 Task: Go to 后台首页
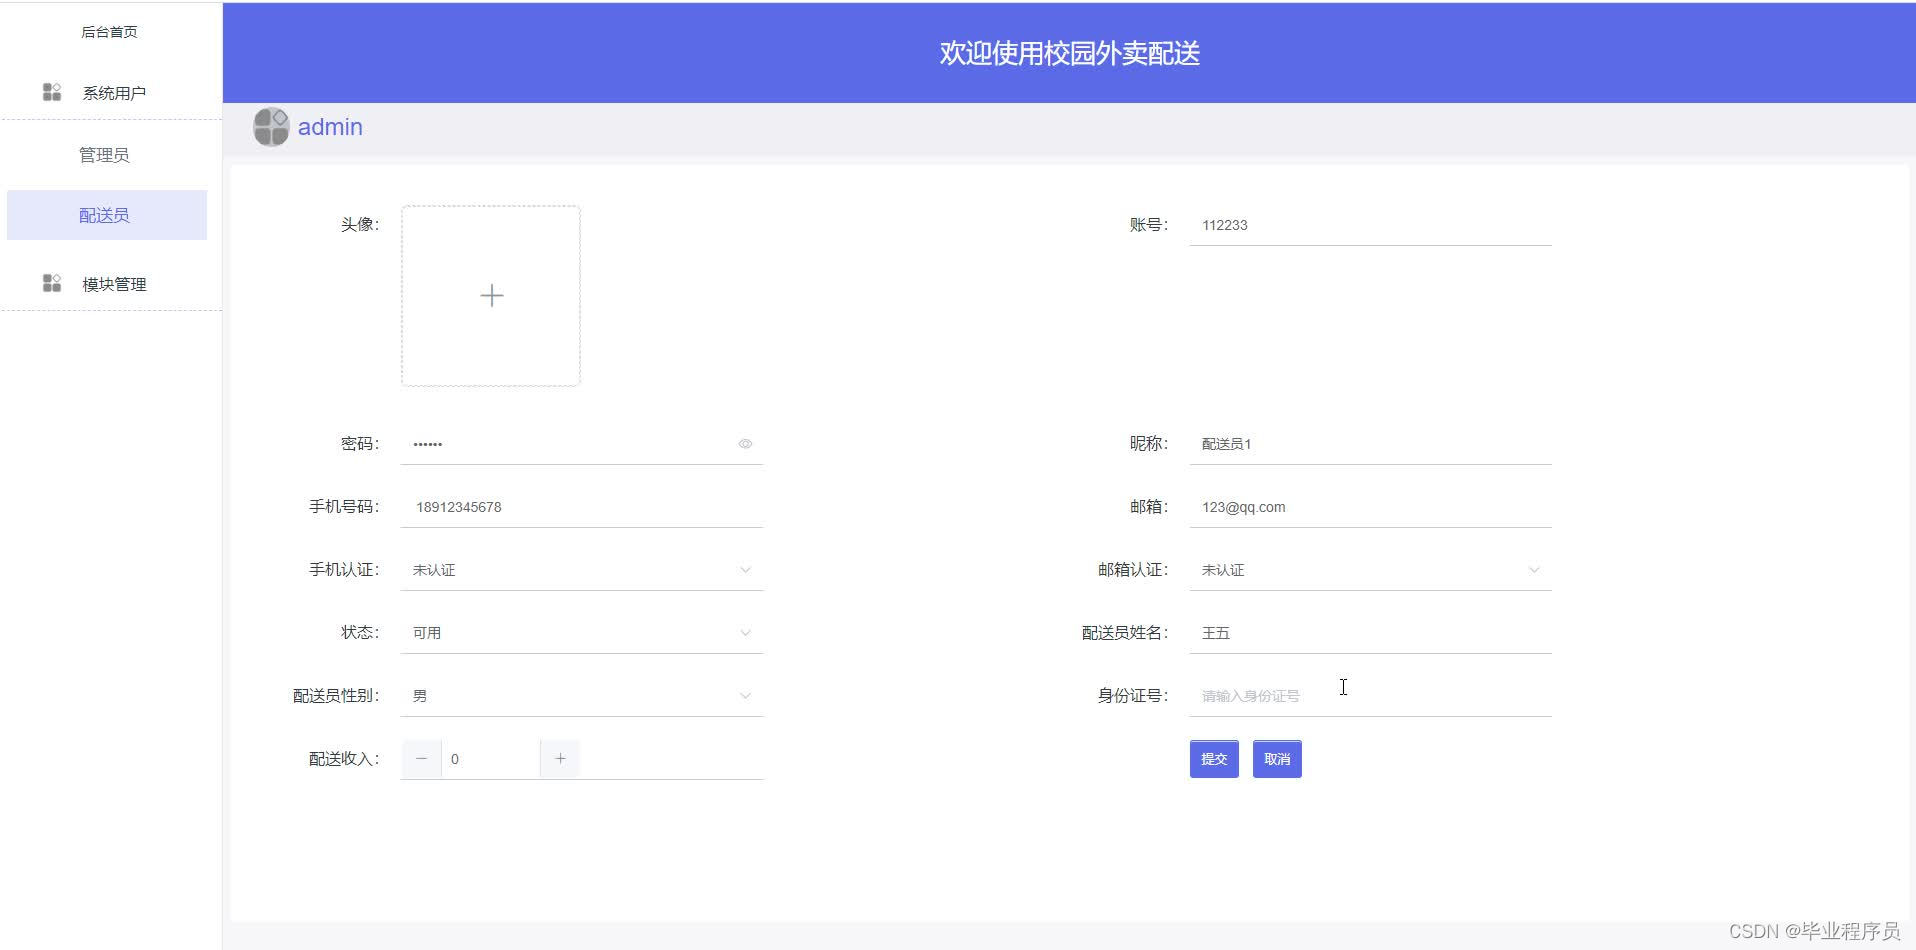tap(110, 32)
